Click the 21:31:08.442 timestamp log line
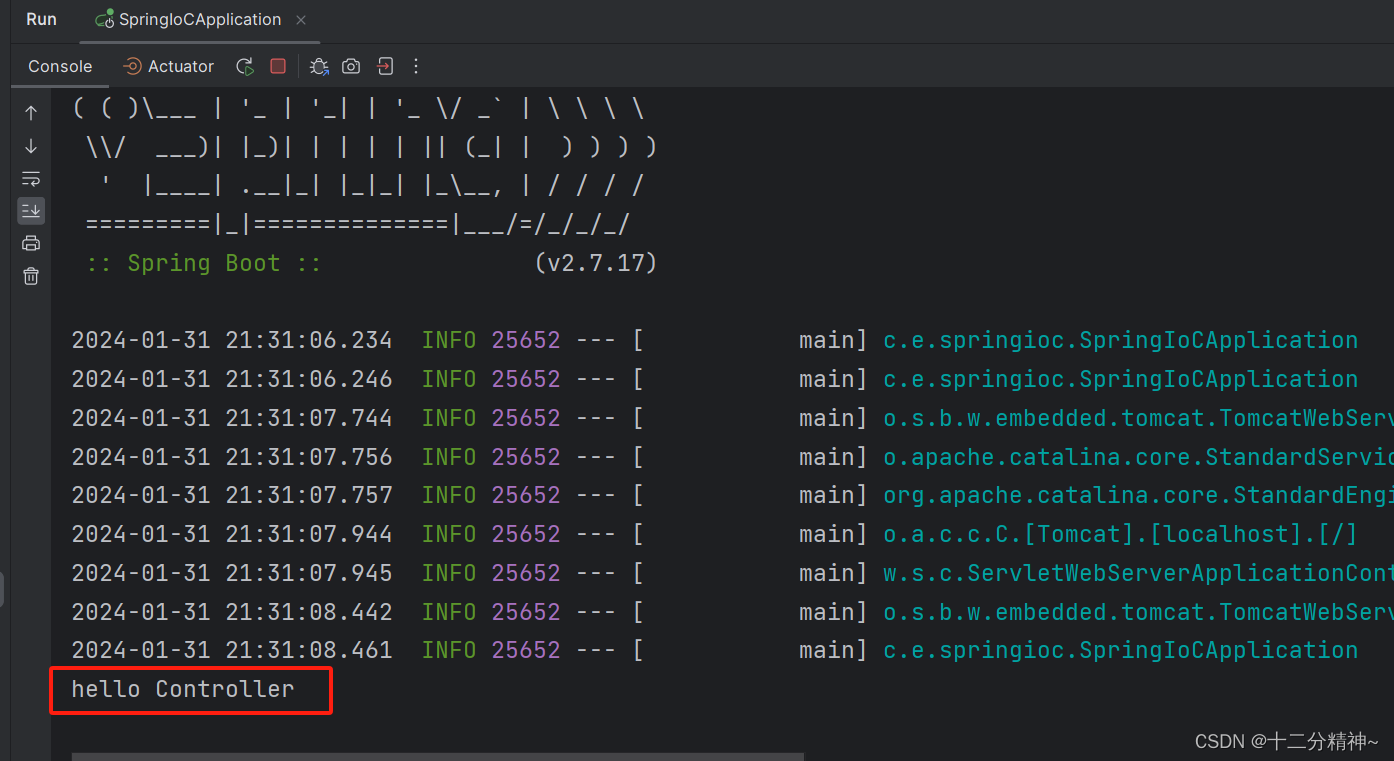The height and width of the screenshot is (761, 1394). 732,612
